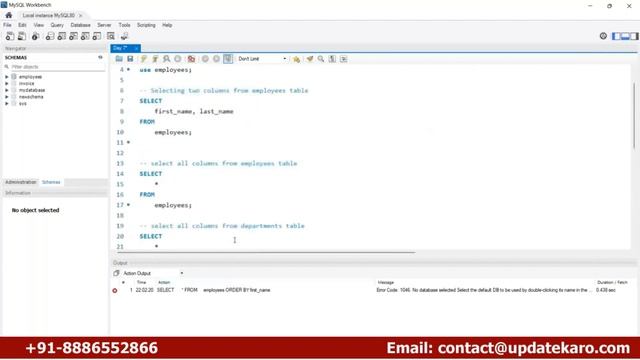Image resolution: width=640 pixels, height=360 pixels.
Task: Expand the newschema schema
Action: [7, 97]
